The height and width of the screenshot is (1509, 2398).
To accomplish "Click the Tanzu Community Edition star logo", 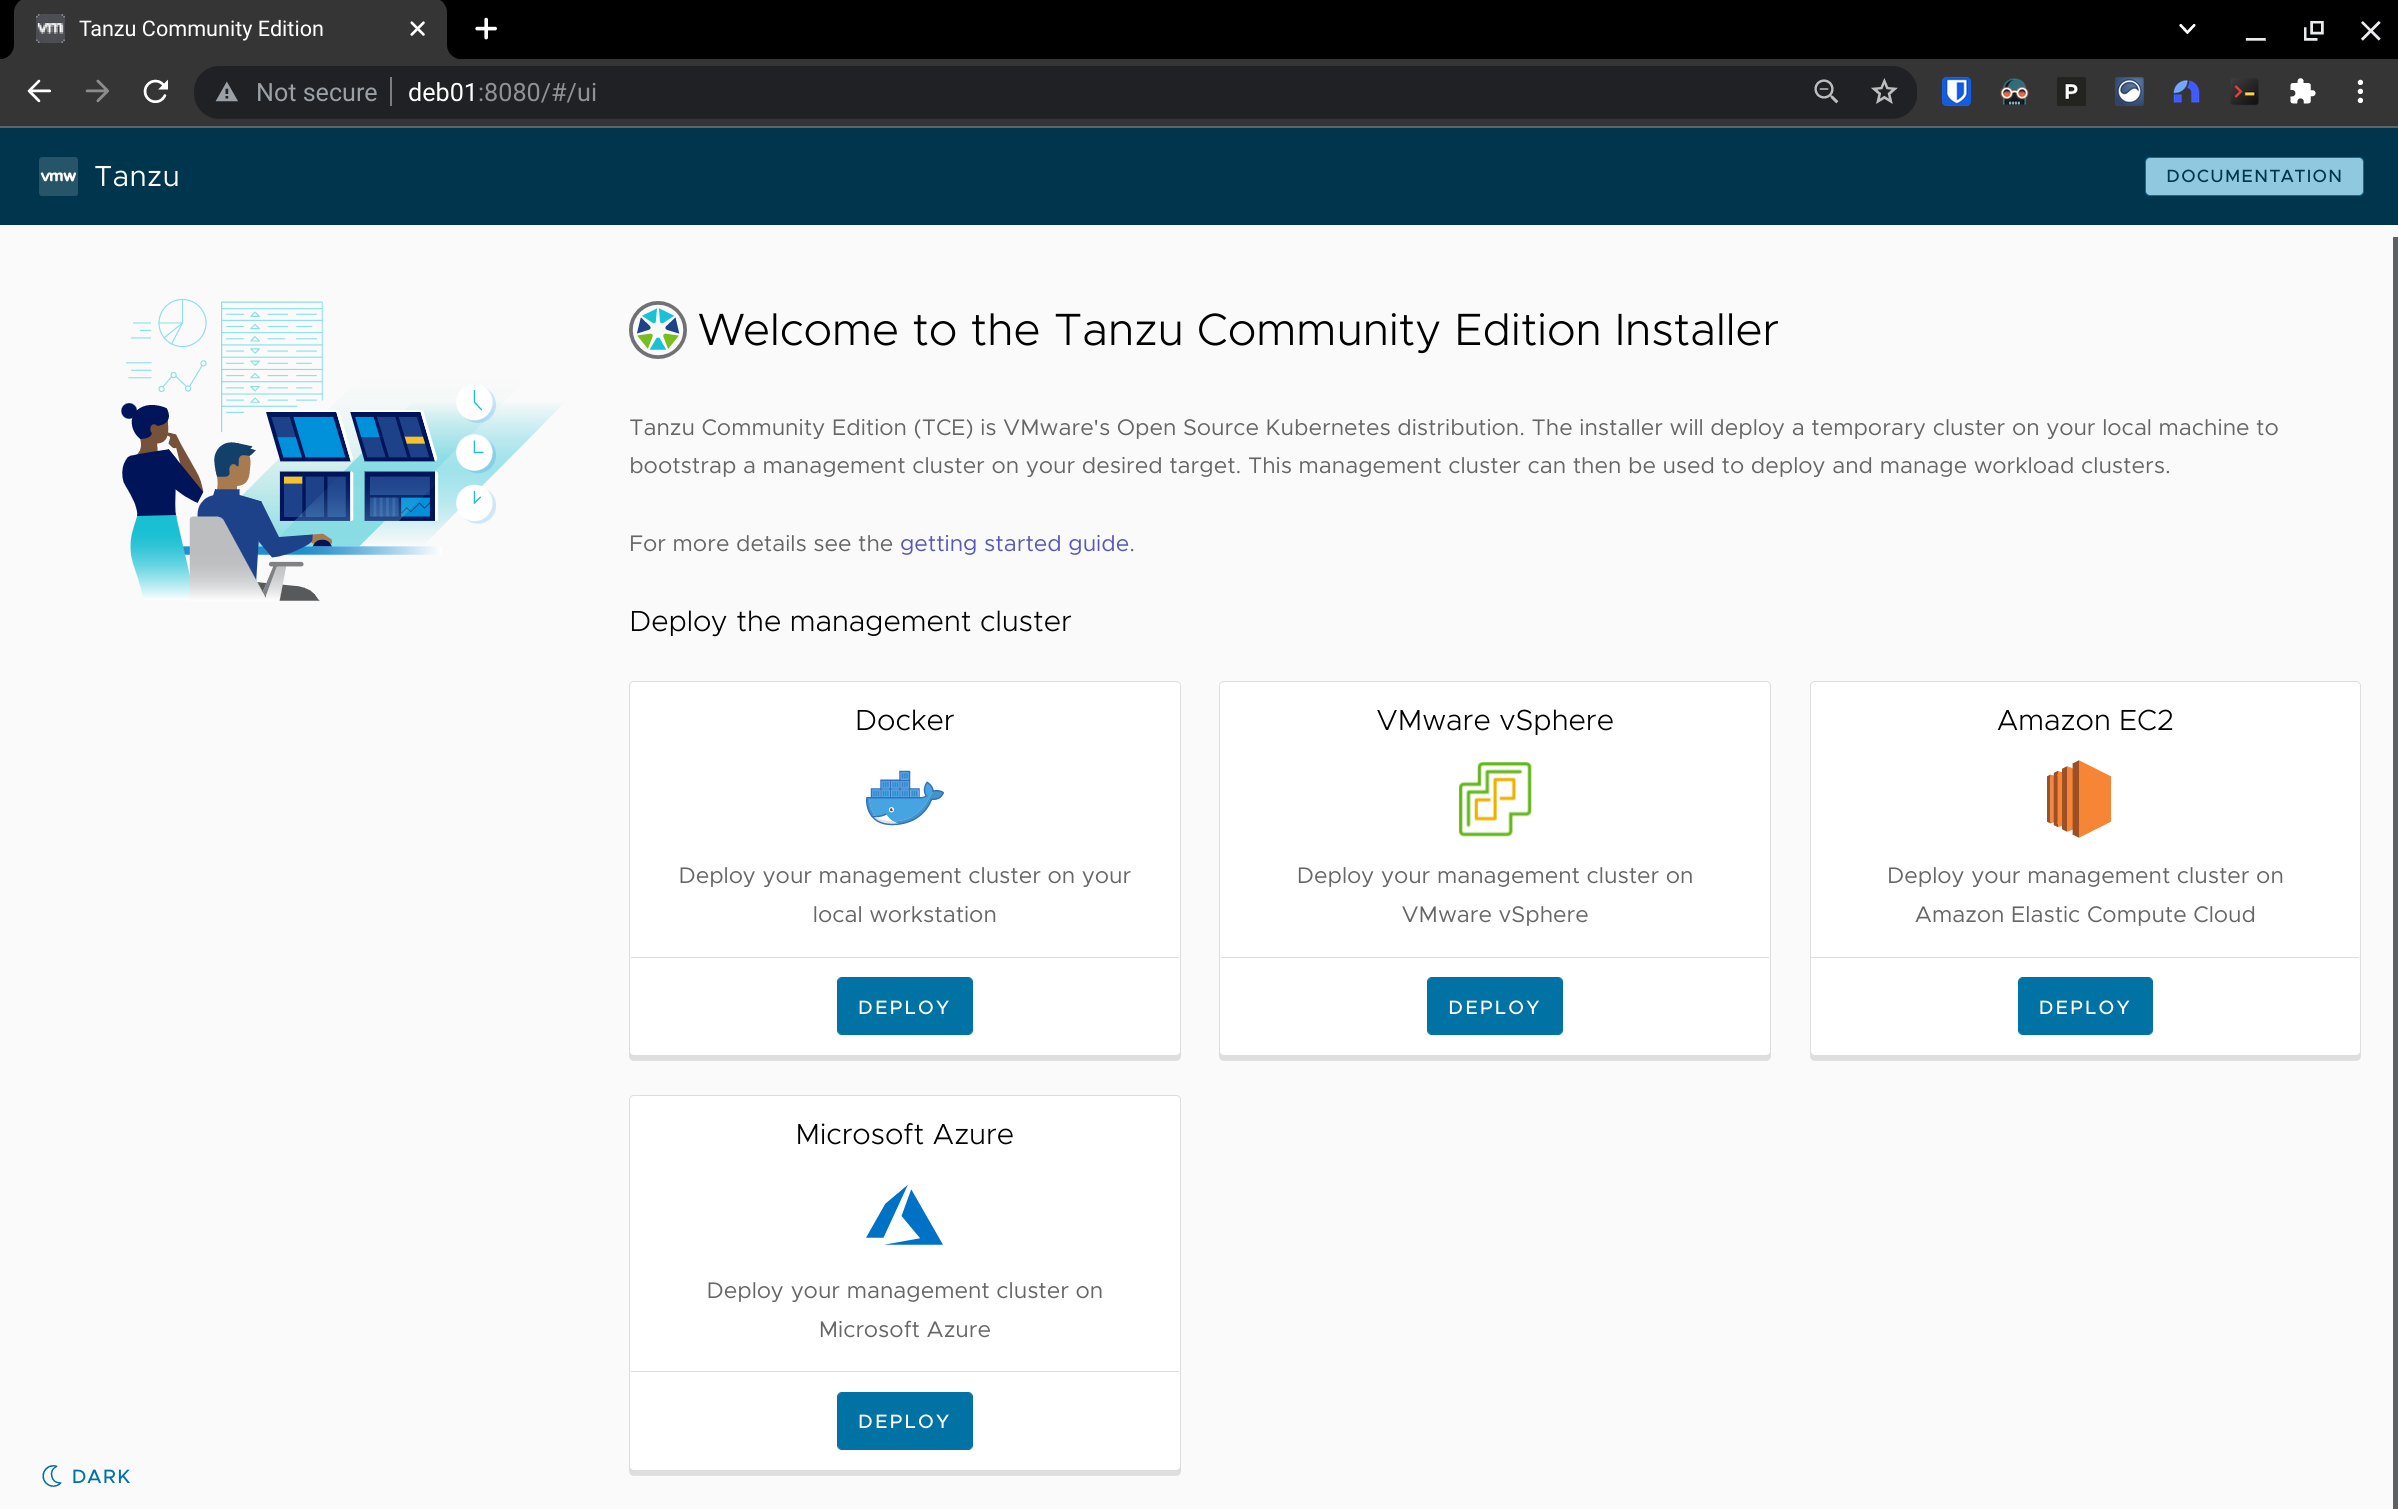I will click(x=657, y=330).
